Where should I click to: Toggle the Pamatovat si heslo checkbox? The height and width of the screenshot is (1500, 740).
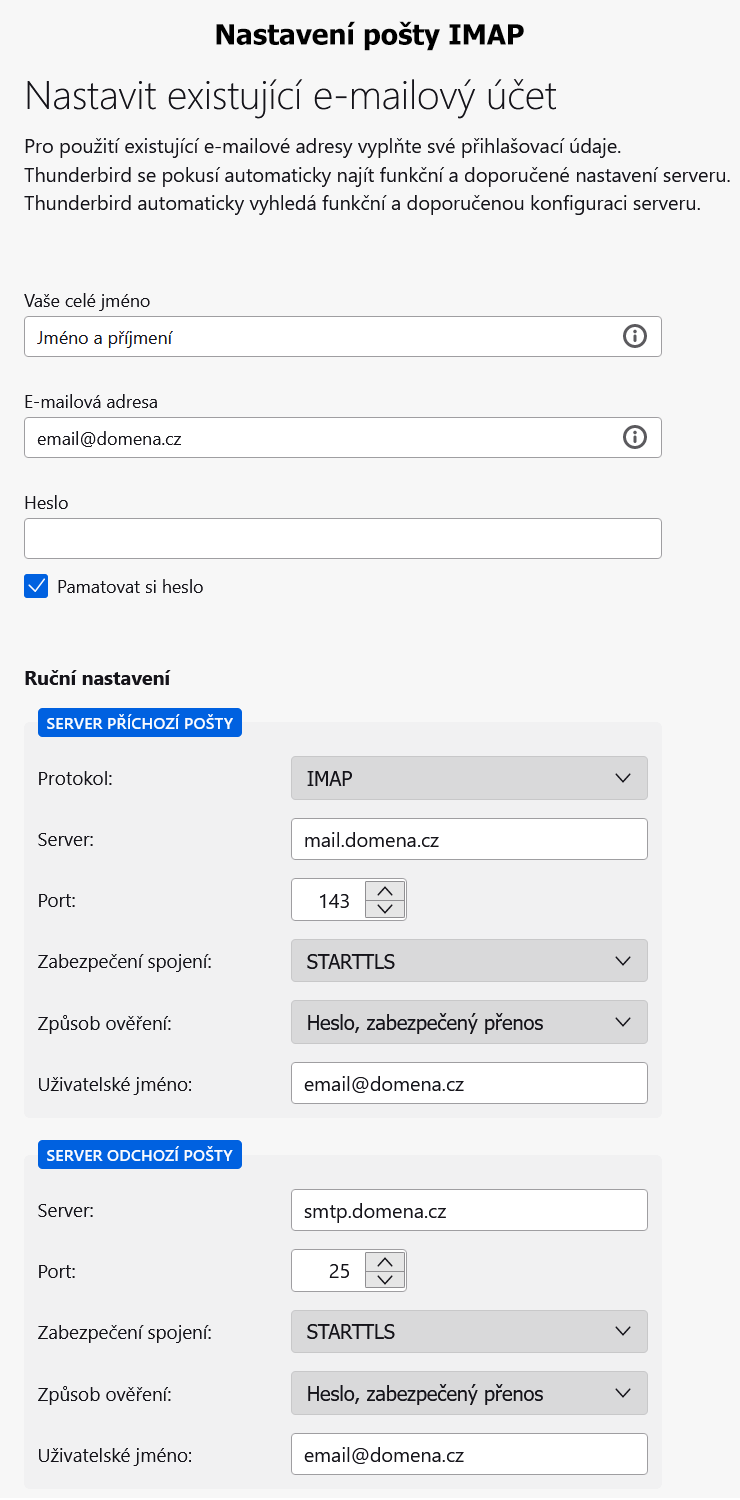point(36,586)
